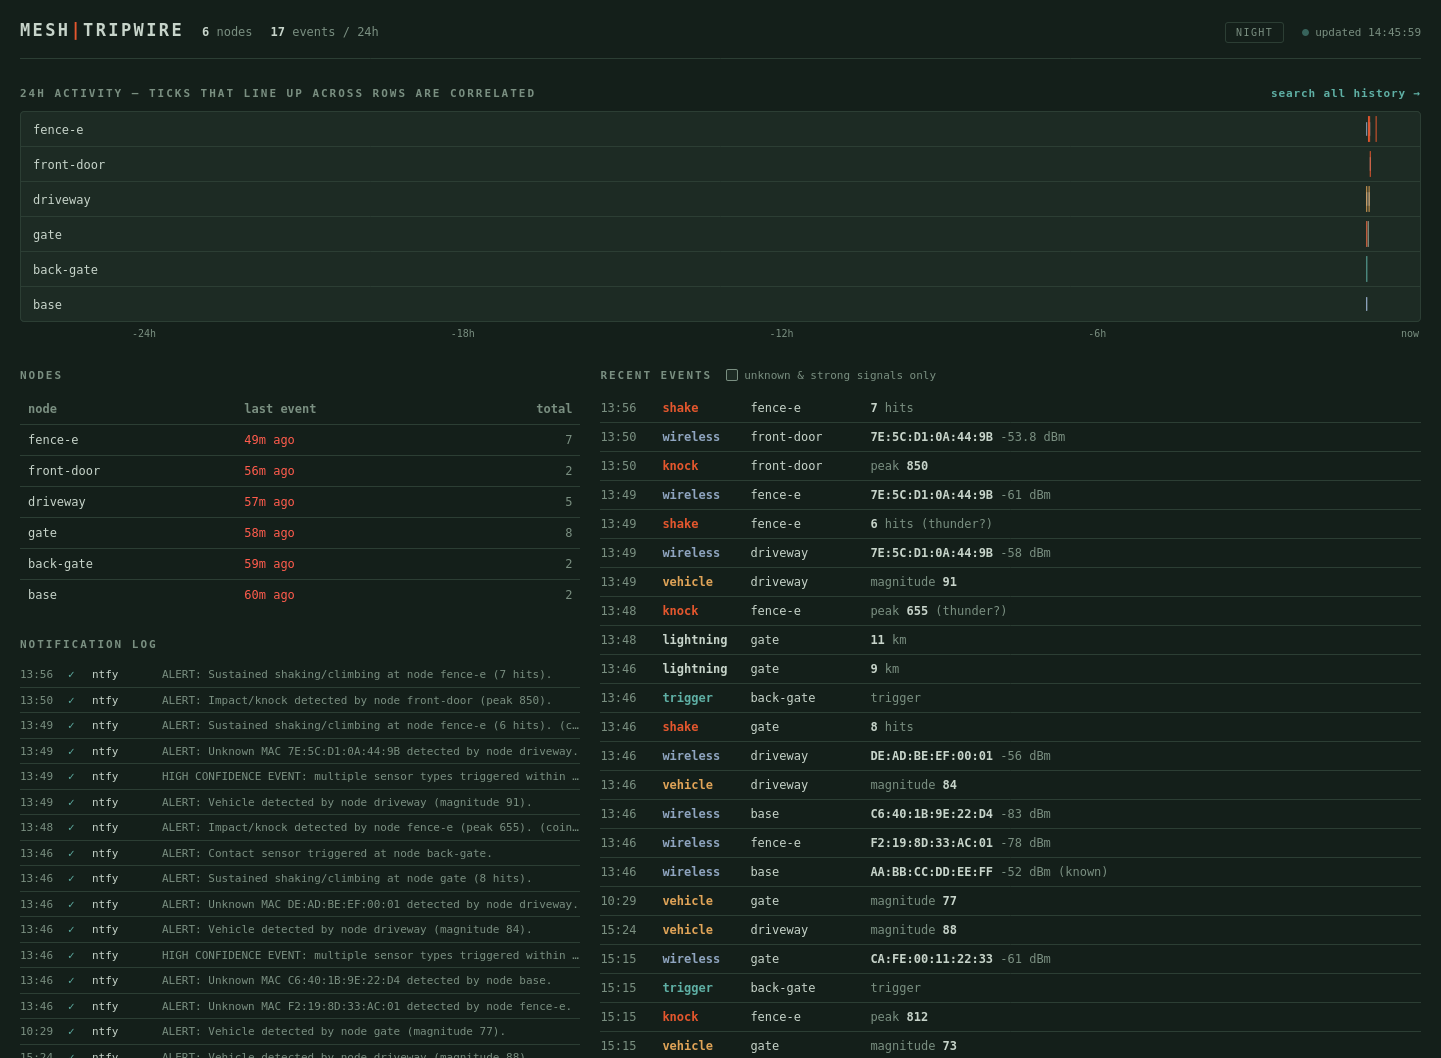Click notification Contact sensor triggered at back-gate
The width and height of the screenshot is (1441, 1058).
(300, 853)
